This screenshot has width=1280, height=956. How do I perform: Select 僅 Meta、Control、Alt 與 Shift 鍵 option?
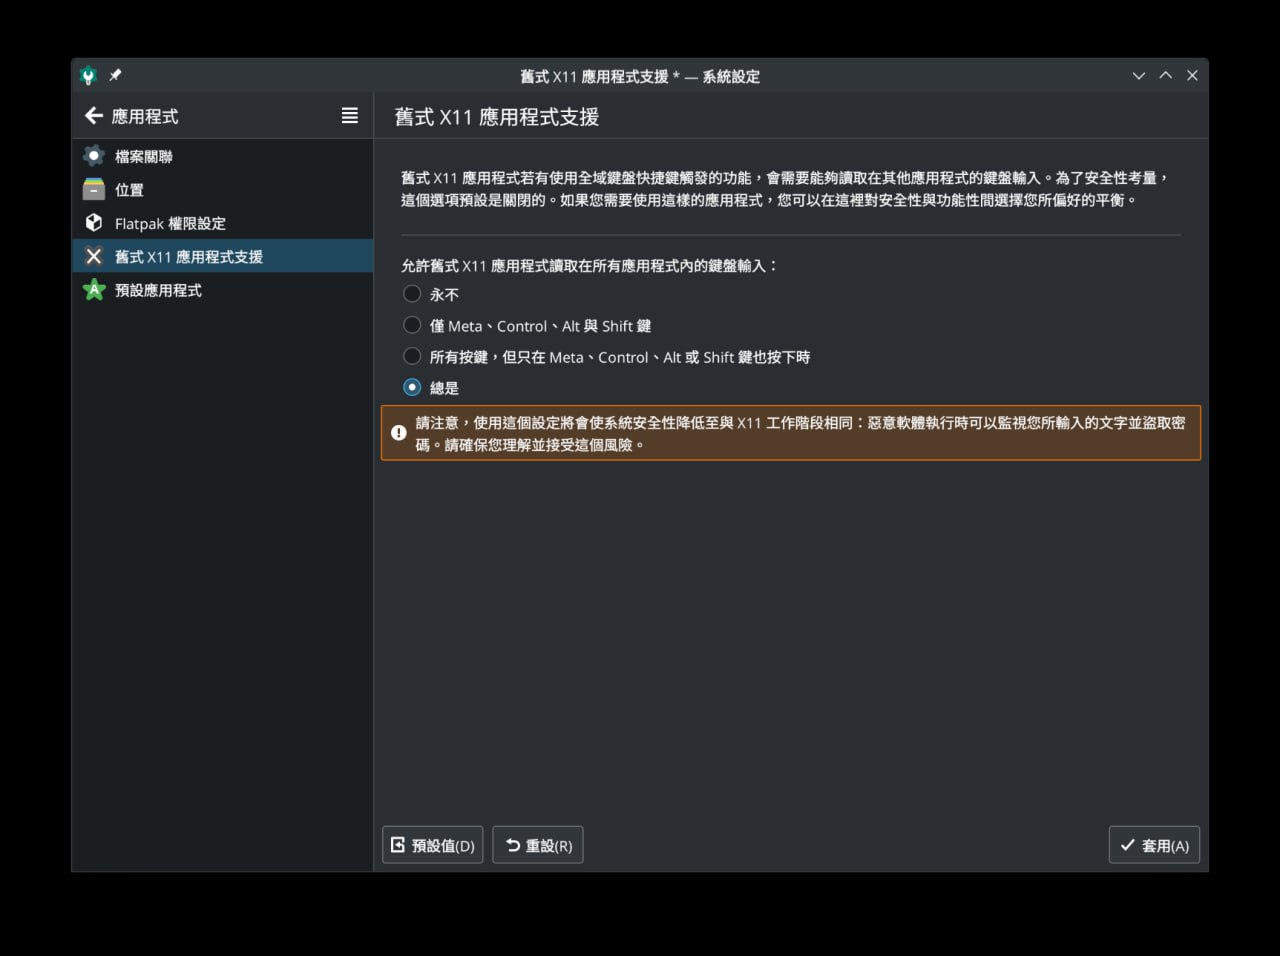point(412,325)
